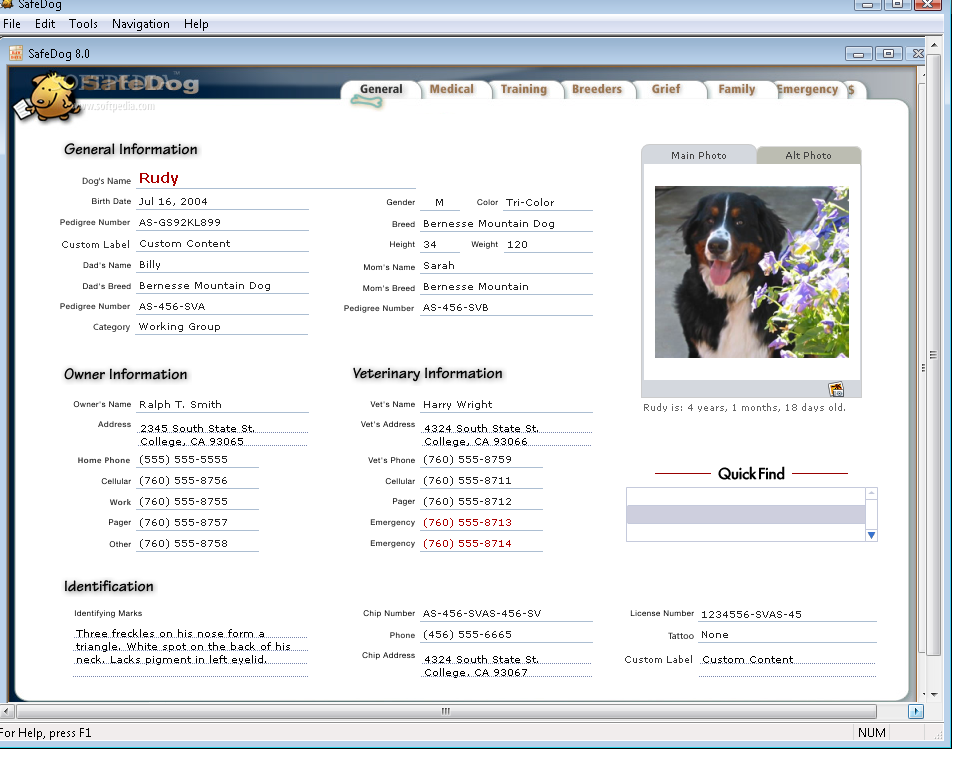Viewport: 964px width, 763px height.
Task: Click the SafeDog dog mascot logo
Action: coord(50,97)
